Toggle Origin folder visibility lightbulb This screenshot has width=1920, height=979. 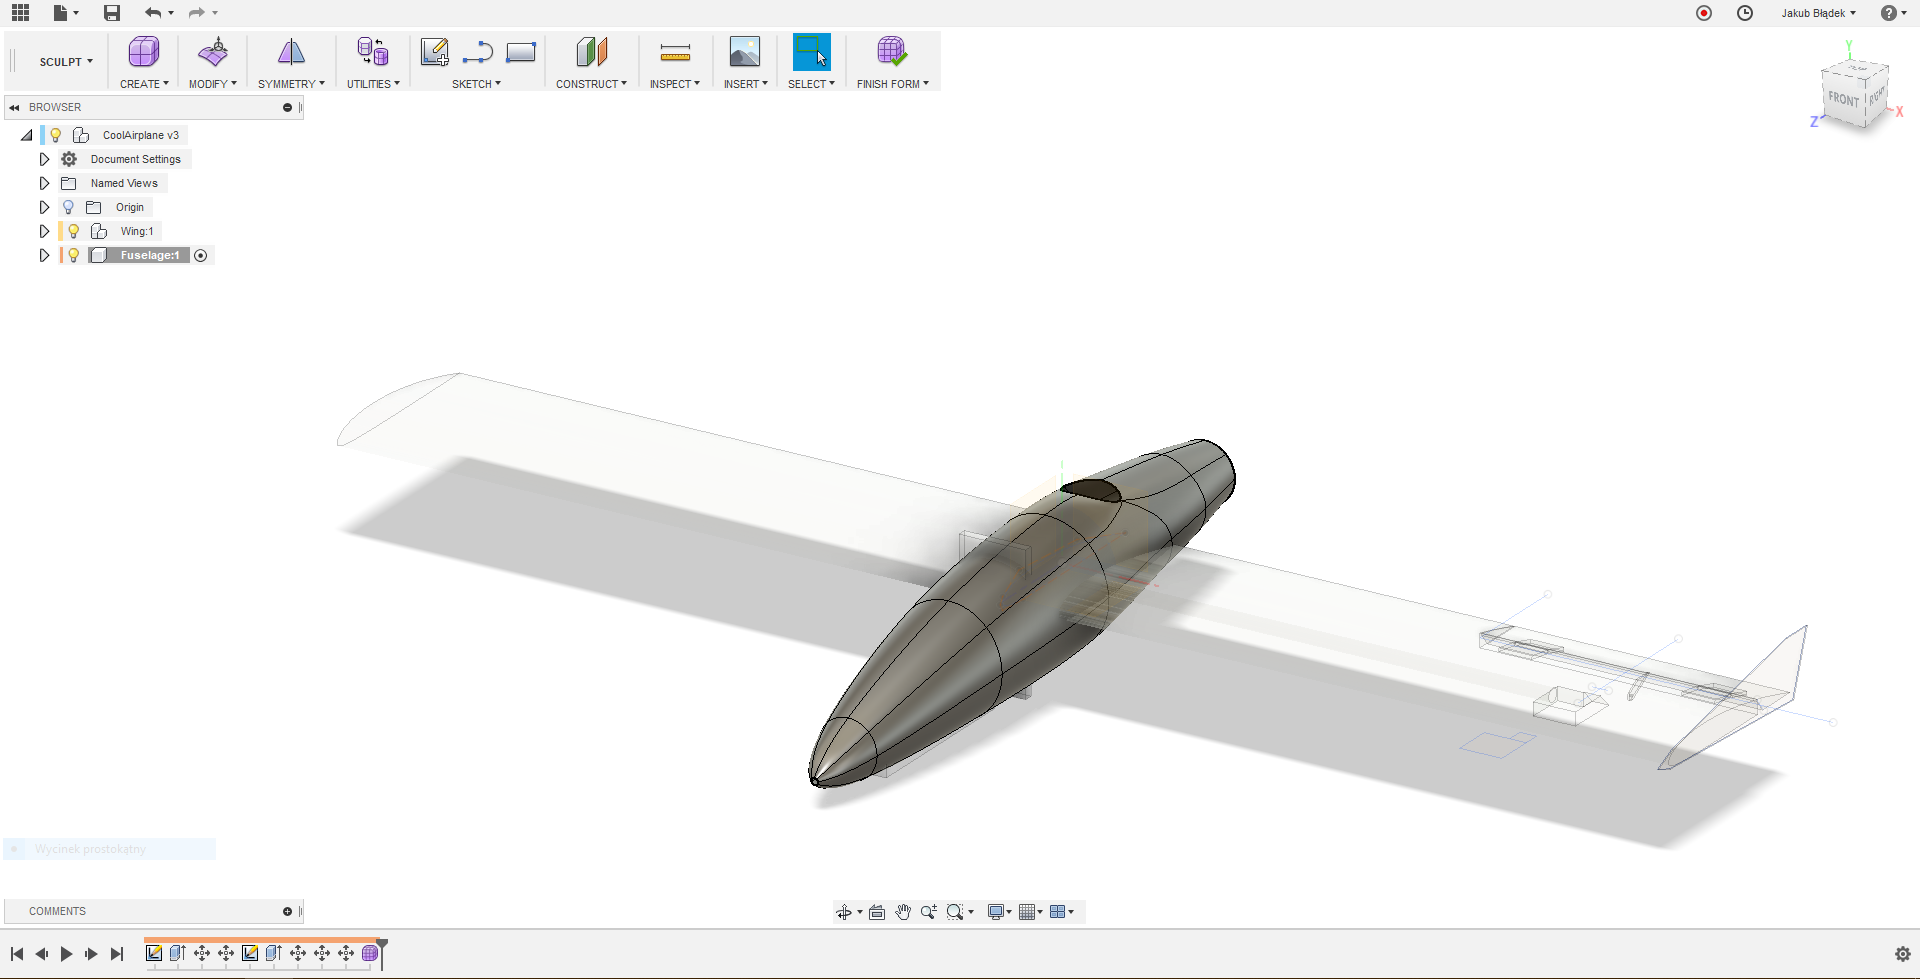(68, 207)
